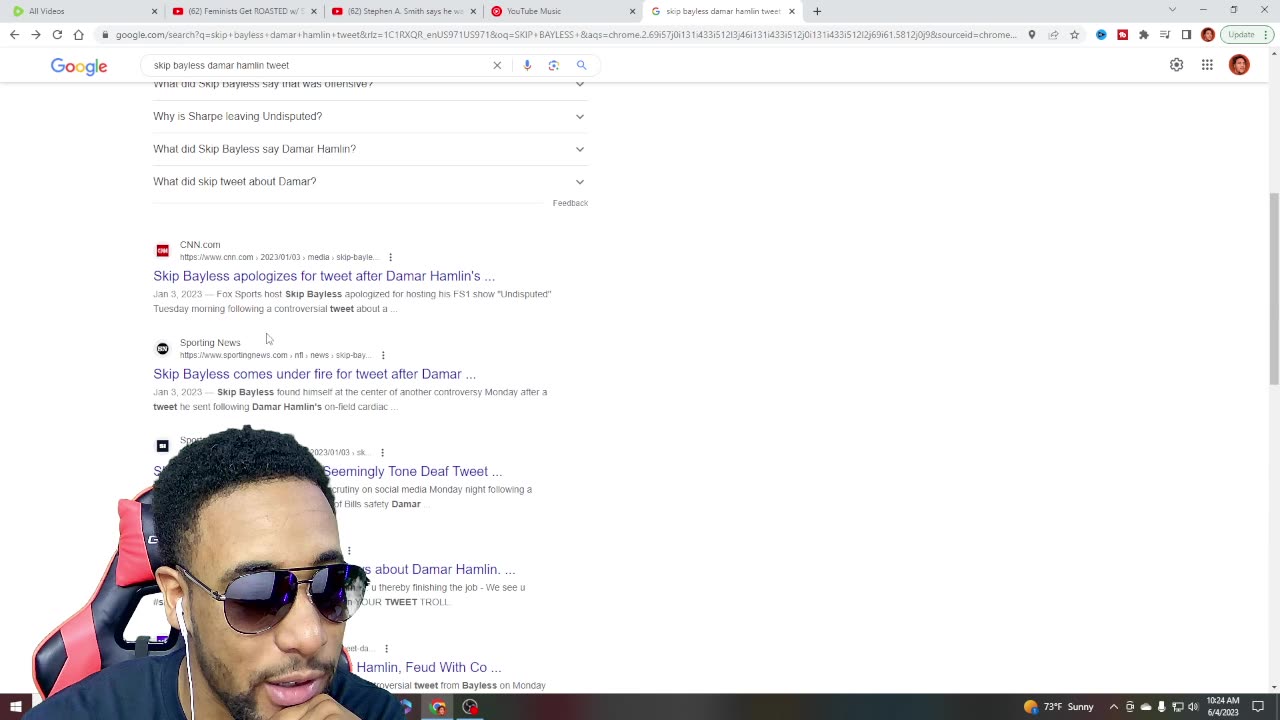1280x720 pixels.
Task: Open the blue circular extension icon
Action: (1101, 34)
